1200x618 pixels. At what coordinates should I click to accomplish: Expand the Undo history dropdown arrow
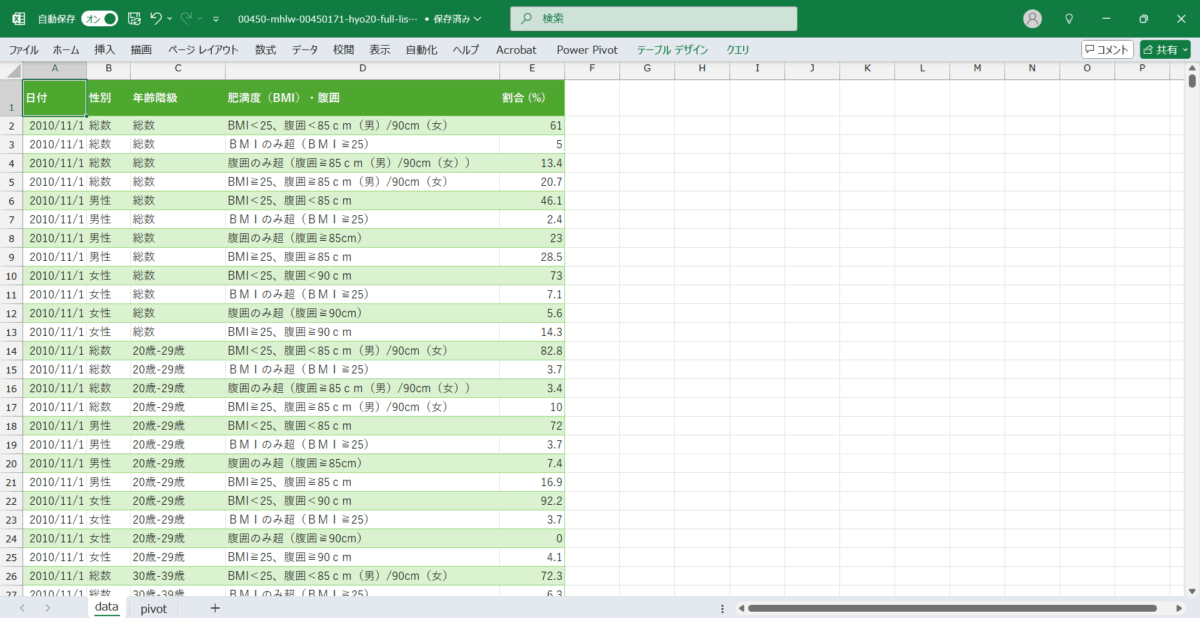(170, 19)
